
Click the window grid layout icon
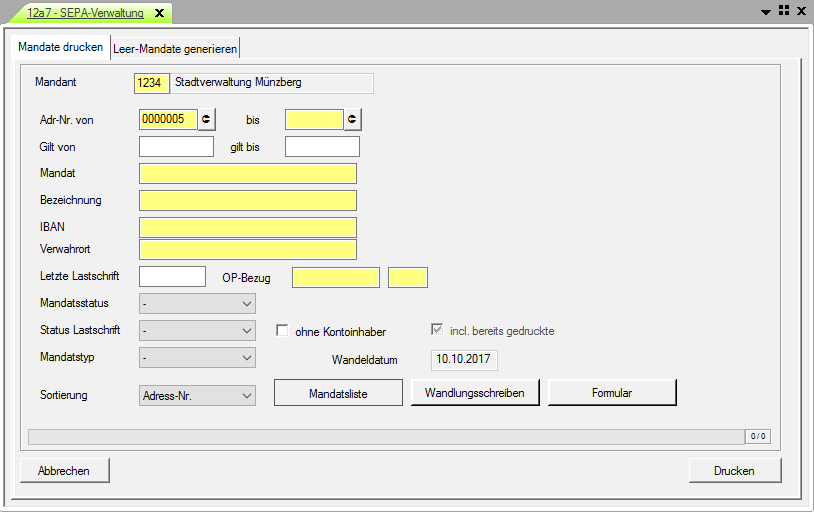pyautogui.click(x=783, y=11)
